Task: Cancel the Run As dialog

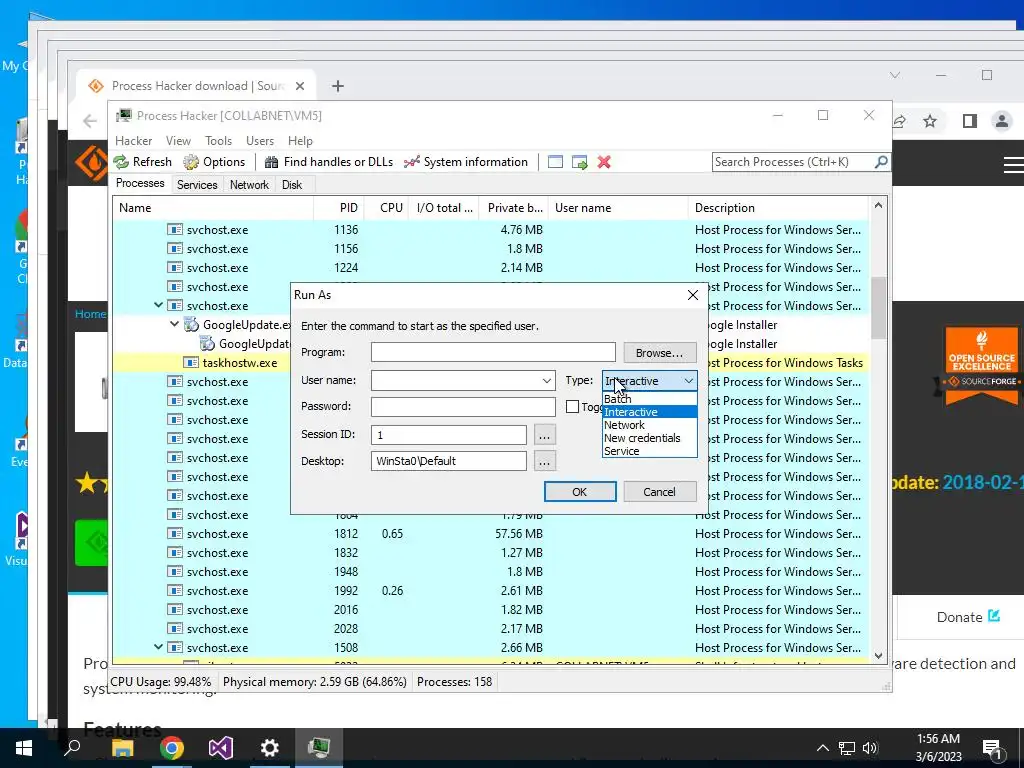Action: pyautogui.click(x=660, y=492)
